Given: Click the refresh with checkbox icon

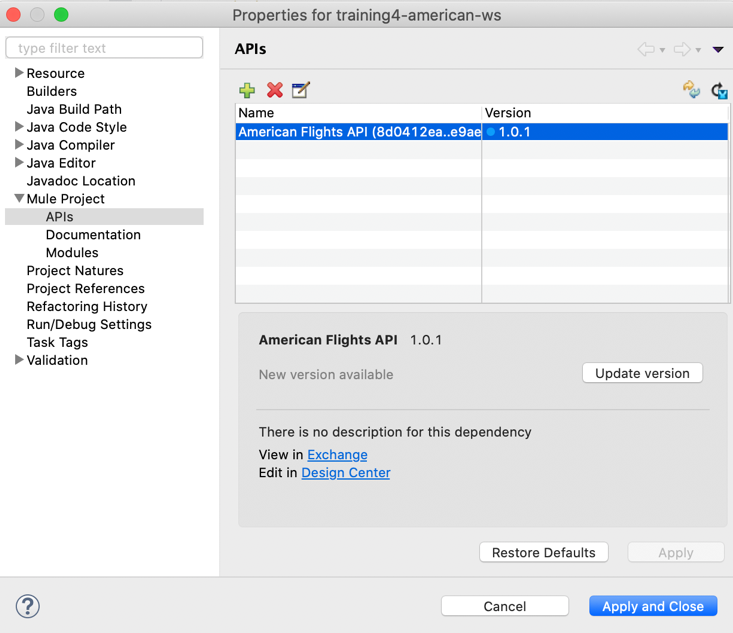Looking at the screenshot, I should pos(719,90).
